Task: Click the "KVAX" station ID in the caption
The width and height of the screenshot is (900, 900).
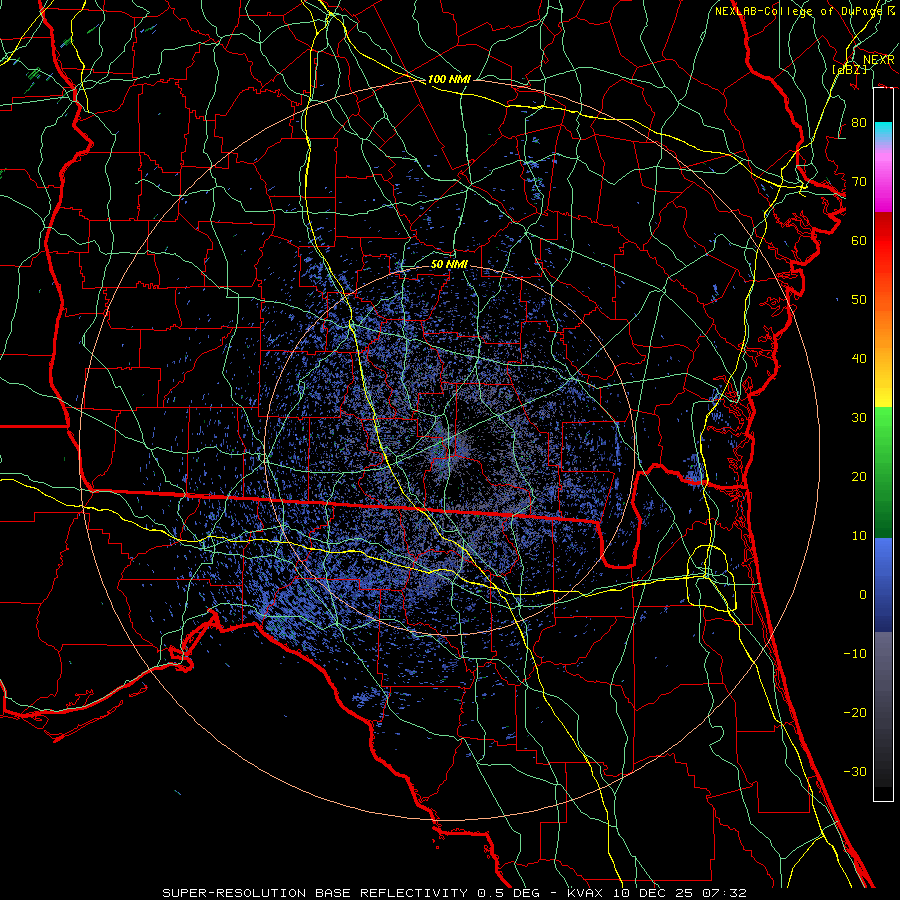Action: coord(584,893)
